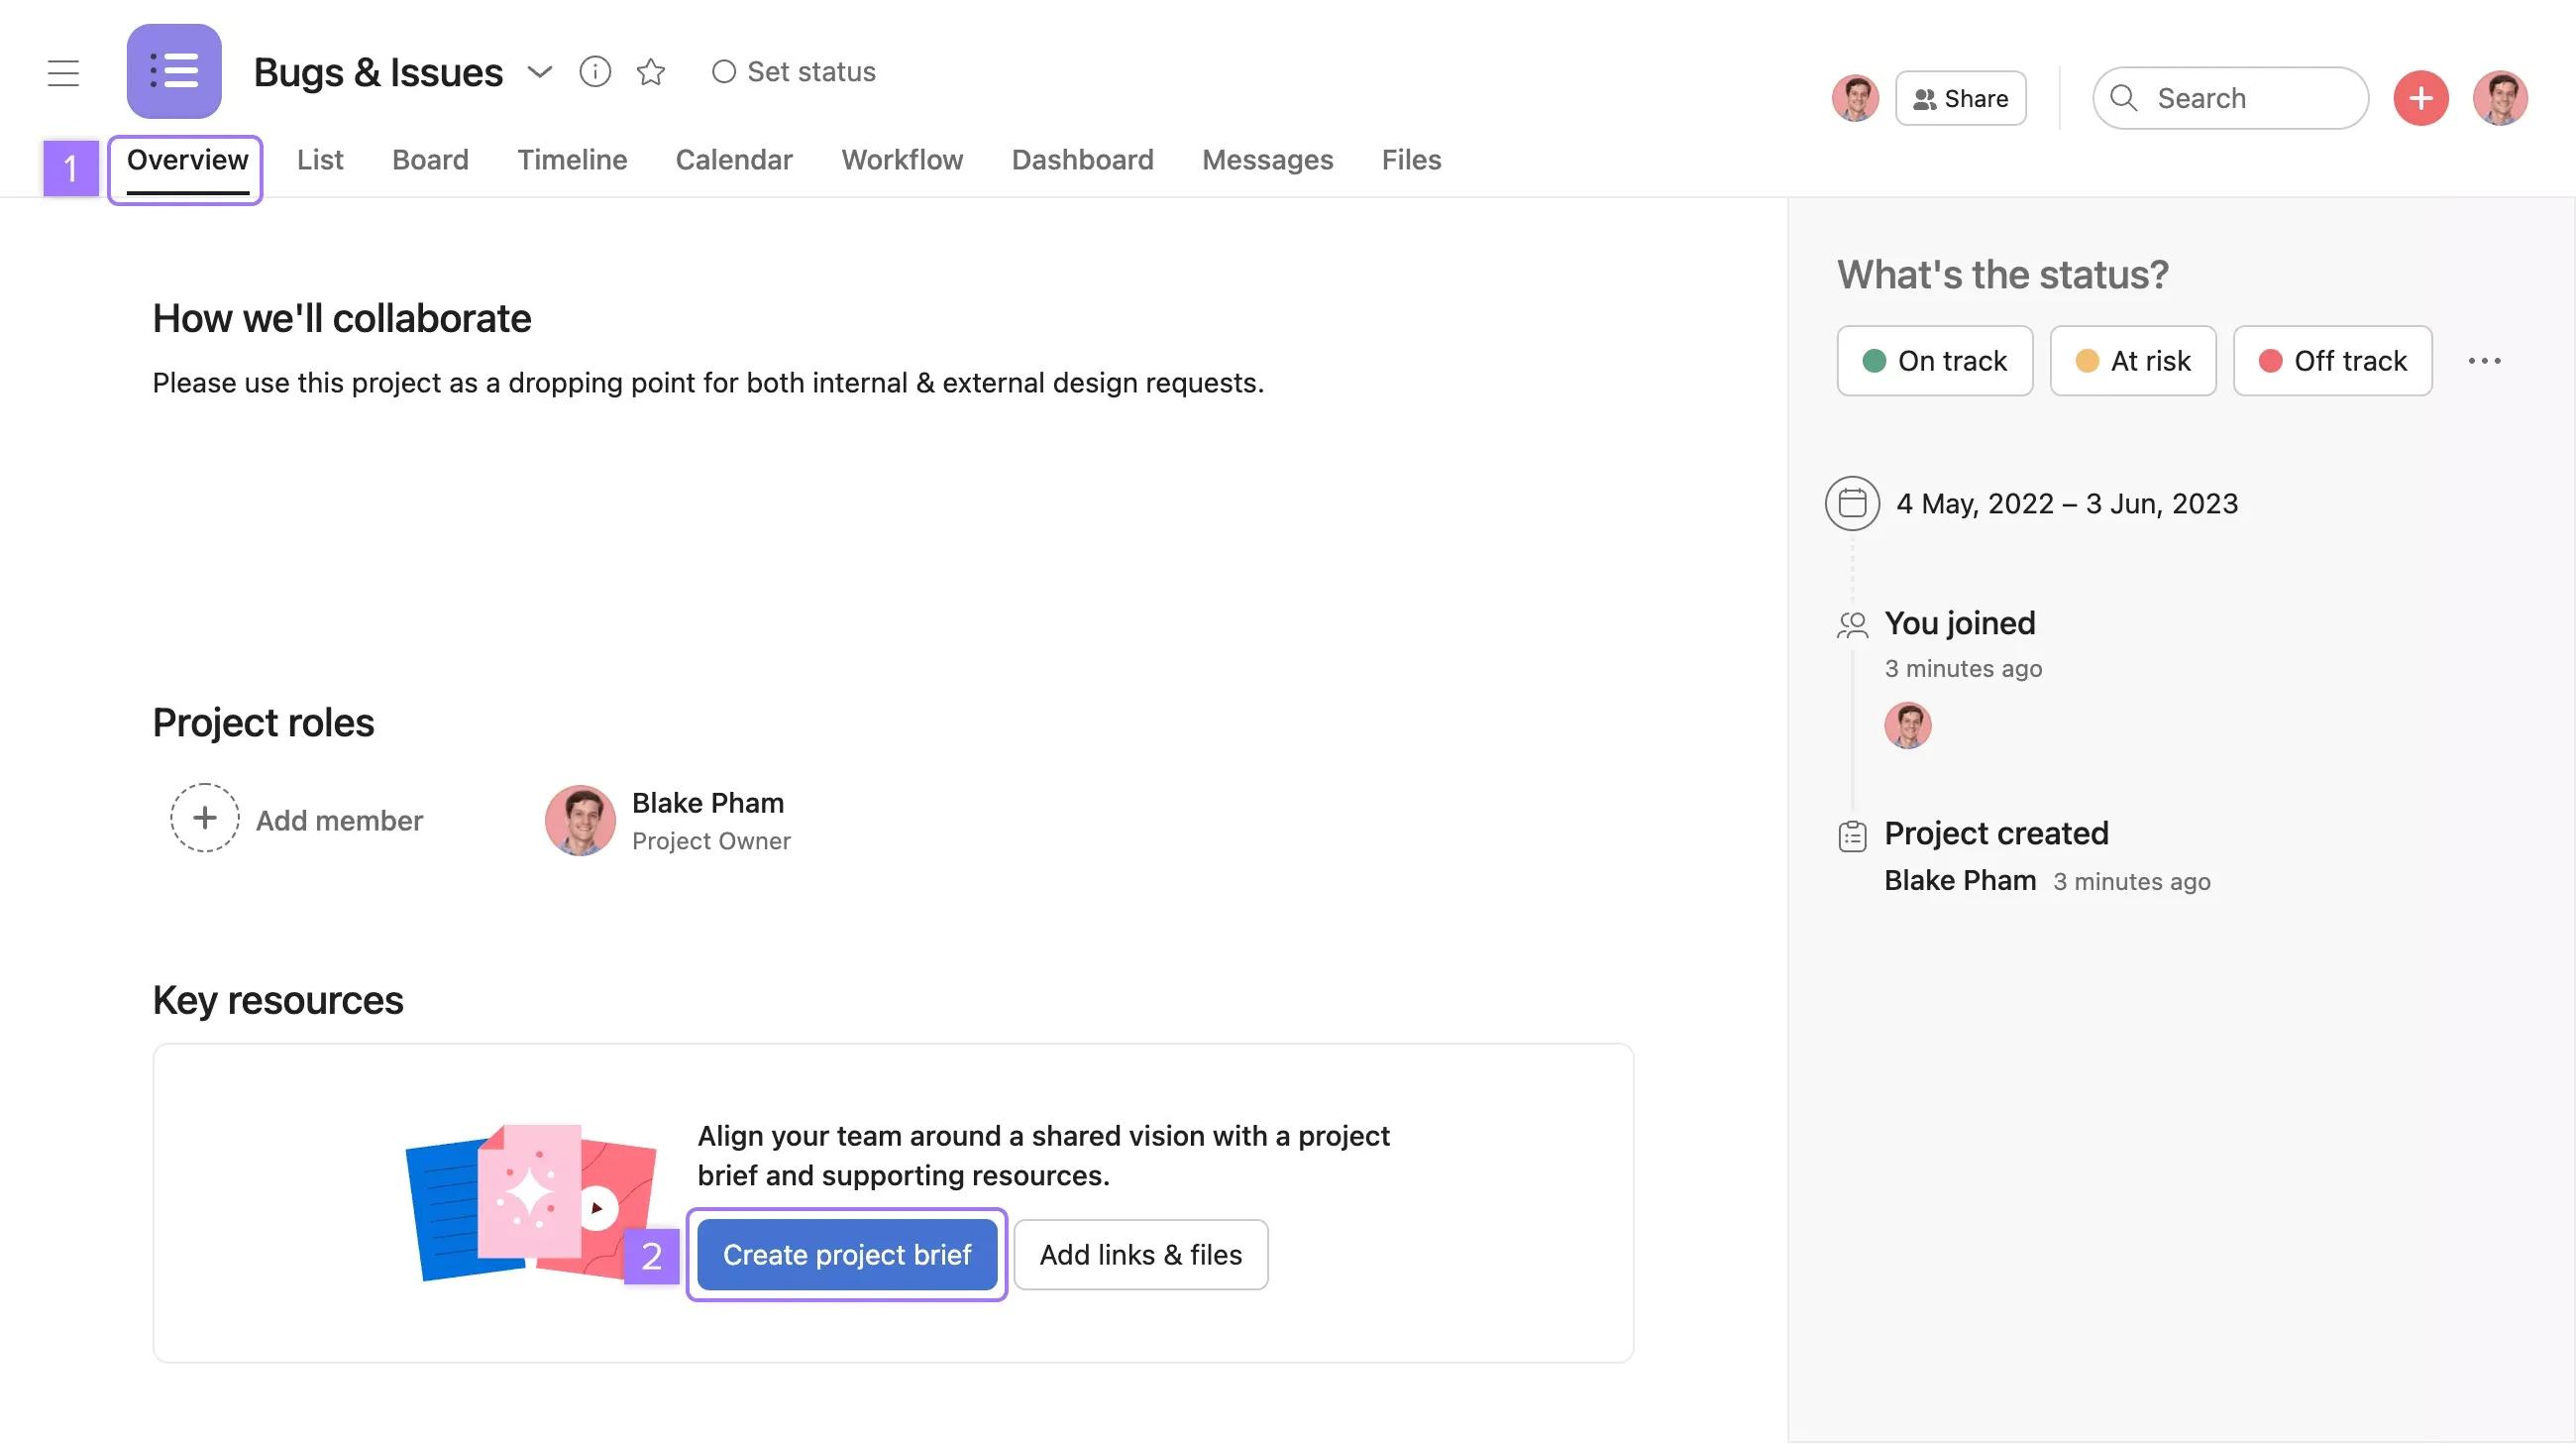This screenshot has height=1443, width=2576.
Task: Open more status options ellipsis
Action: point(2484,361)
